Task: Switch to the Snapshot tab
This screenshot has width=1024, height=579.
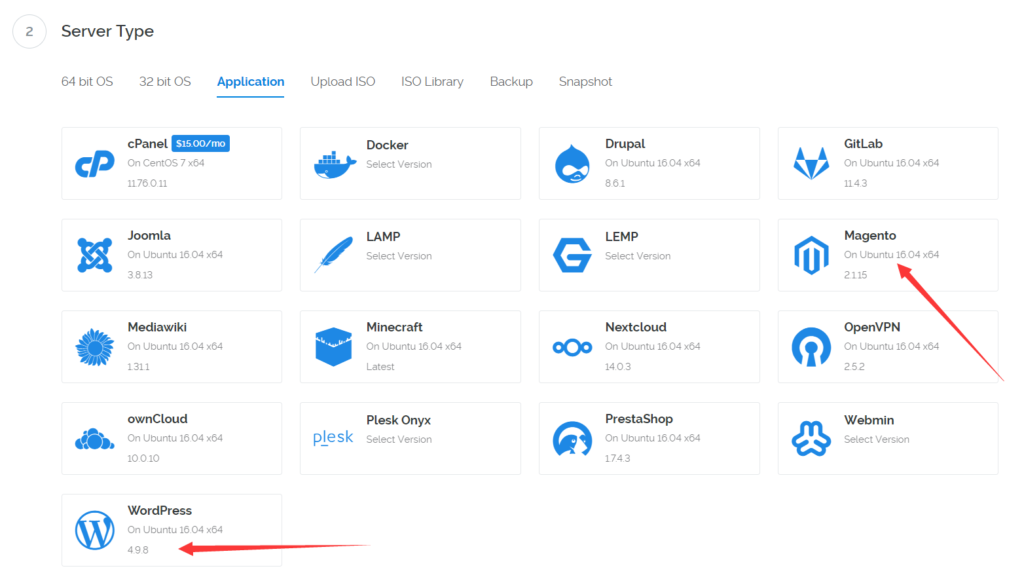Action: (x=585, y=82)
